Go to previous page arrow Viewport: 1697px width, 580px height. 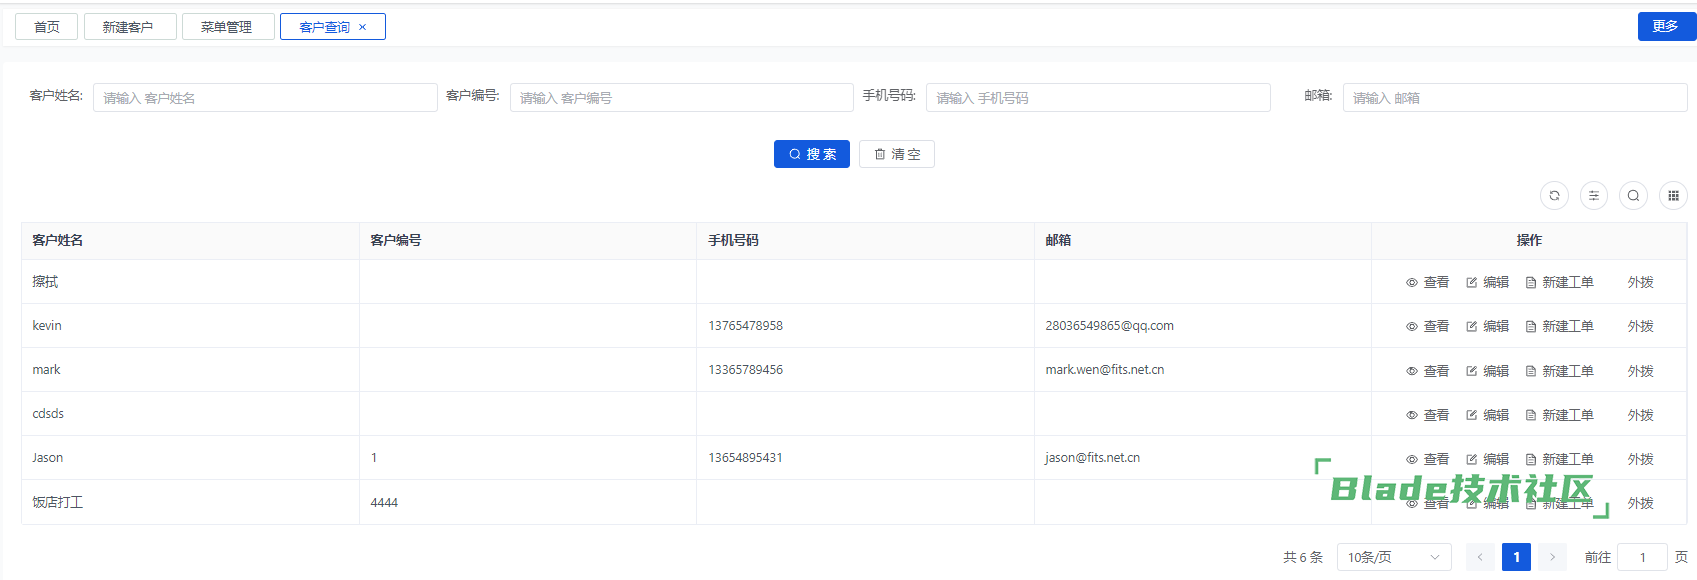(x=1480, y=557)
